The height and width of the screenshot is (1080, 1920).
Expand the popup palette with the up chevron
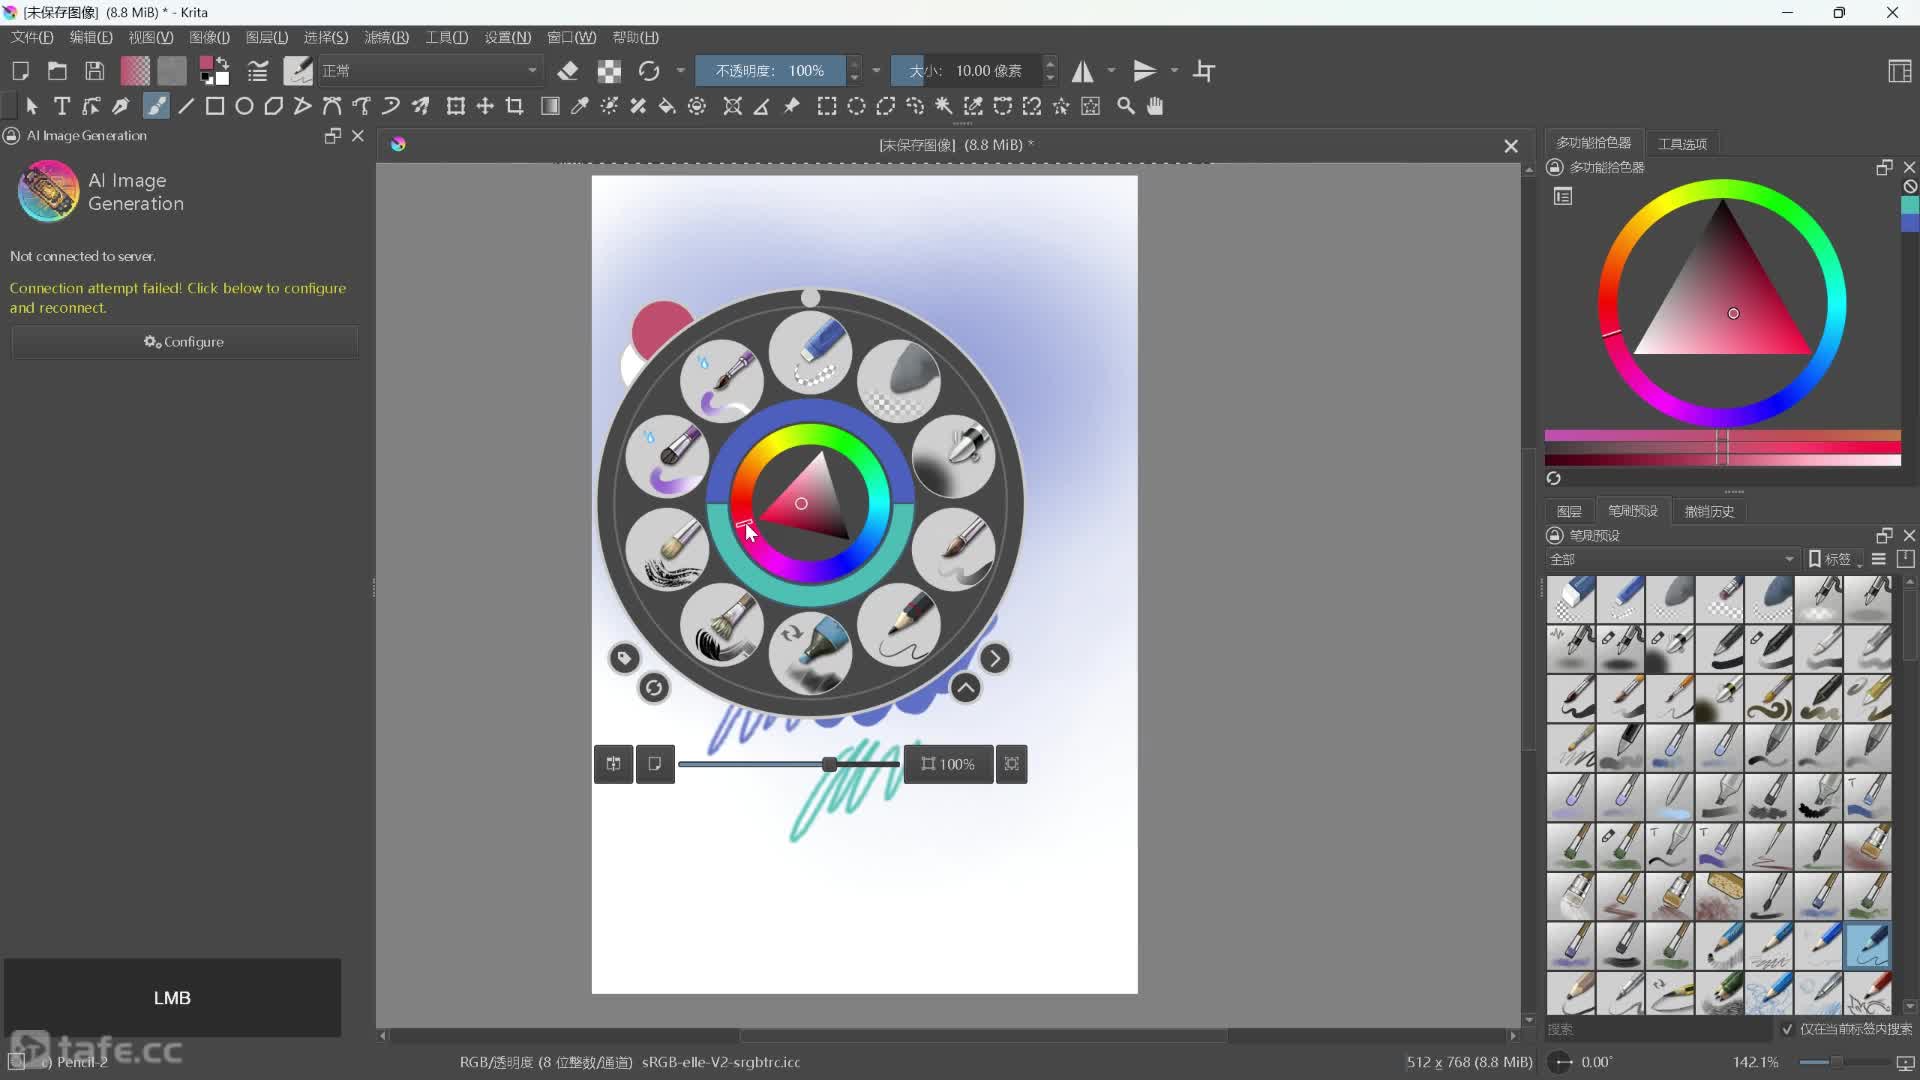tap(965, 688)
